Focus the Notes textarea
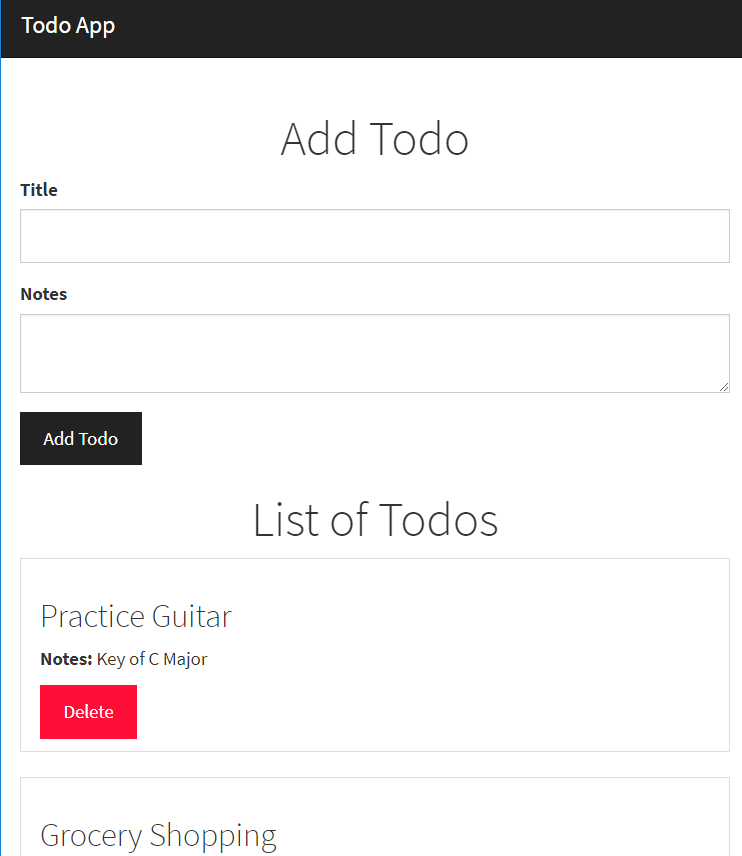Viewport: 742px width, 856px height. tap(375, 353)
